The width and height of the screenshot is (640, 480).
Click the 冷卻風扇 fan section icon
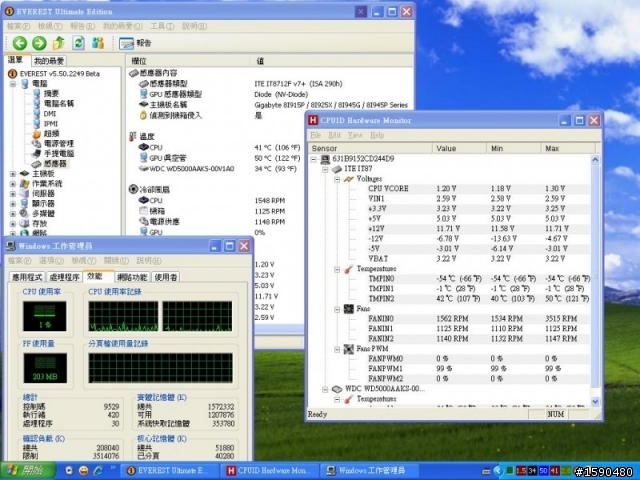(133, 189)
